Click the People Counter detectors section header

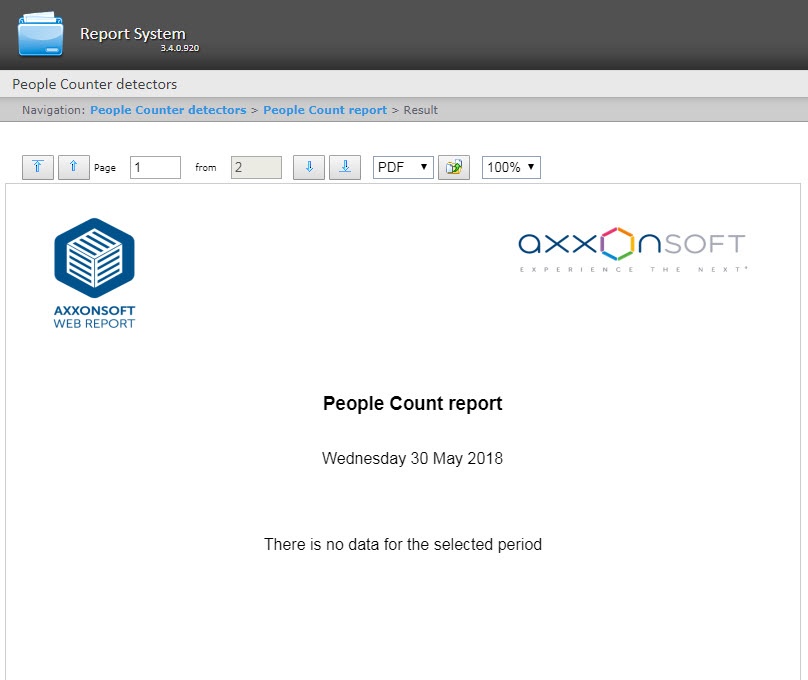point(94,84)
